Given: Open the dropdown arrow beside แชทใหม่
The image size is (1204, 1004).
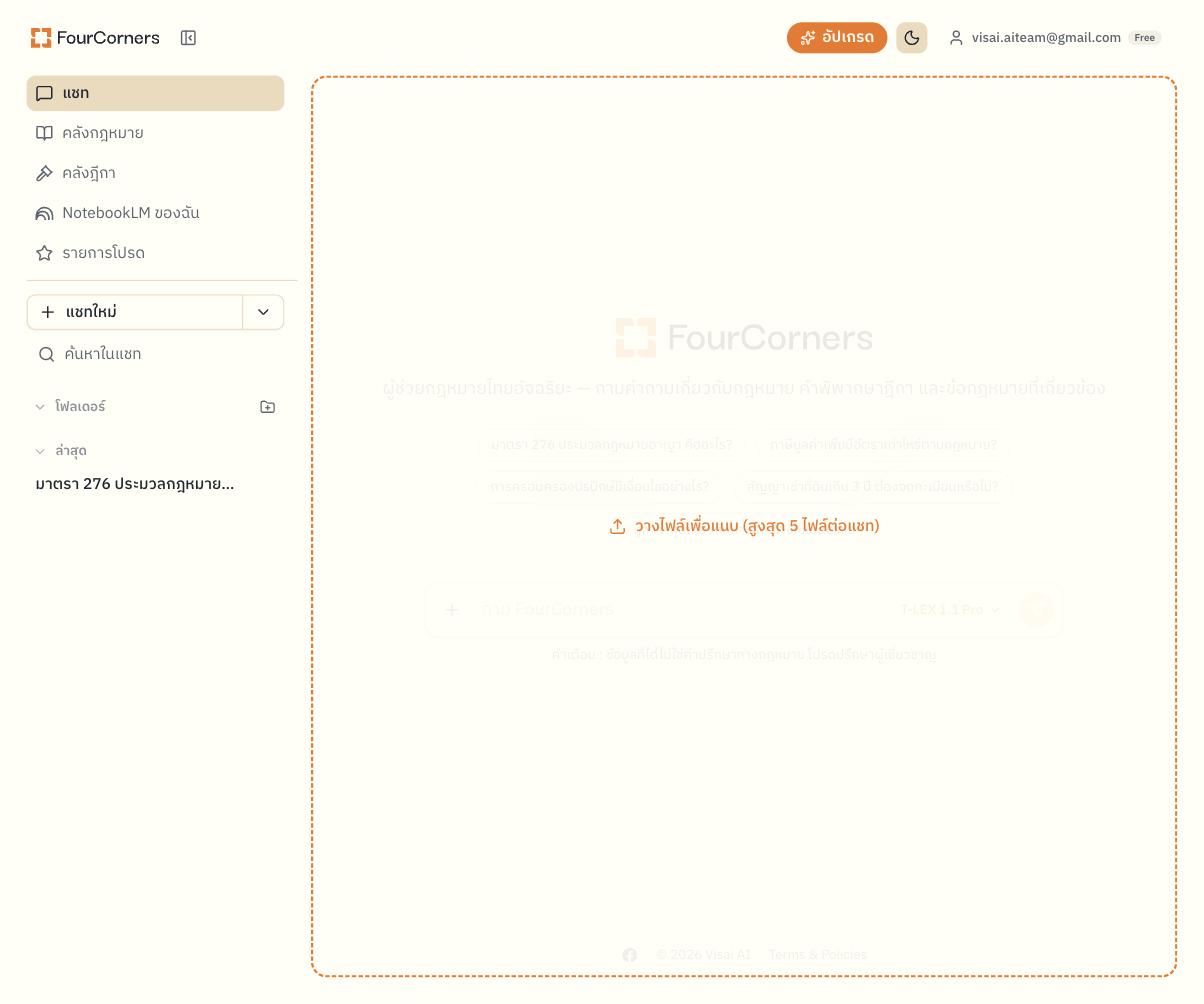Looking at the screenshot, I should pos(263,312).
